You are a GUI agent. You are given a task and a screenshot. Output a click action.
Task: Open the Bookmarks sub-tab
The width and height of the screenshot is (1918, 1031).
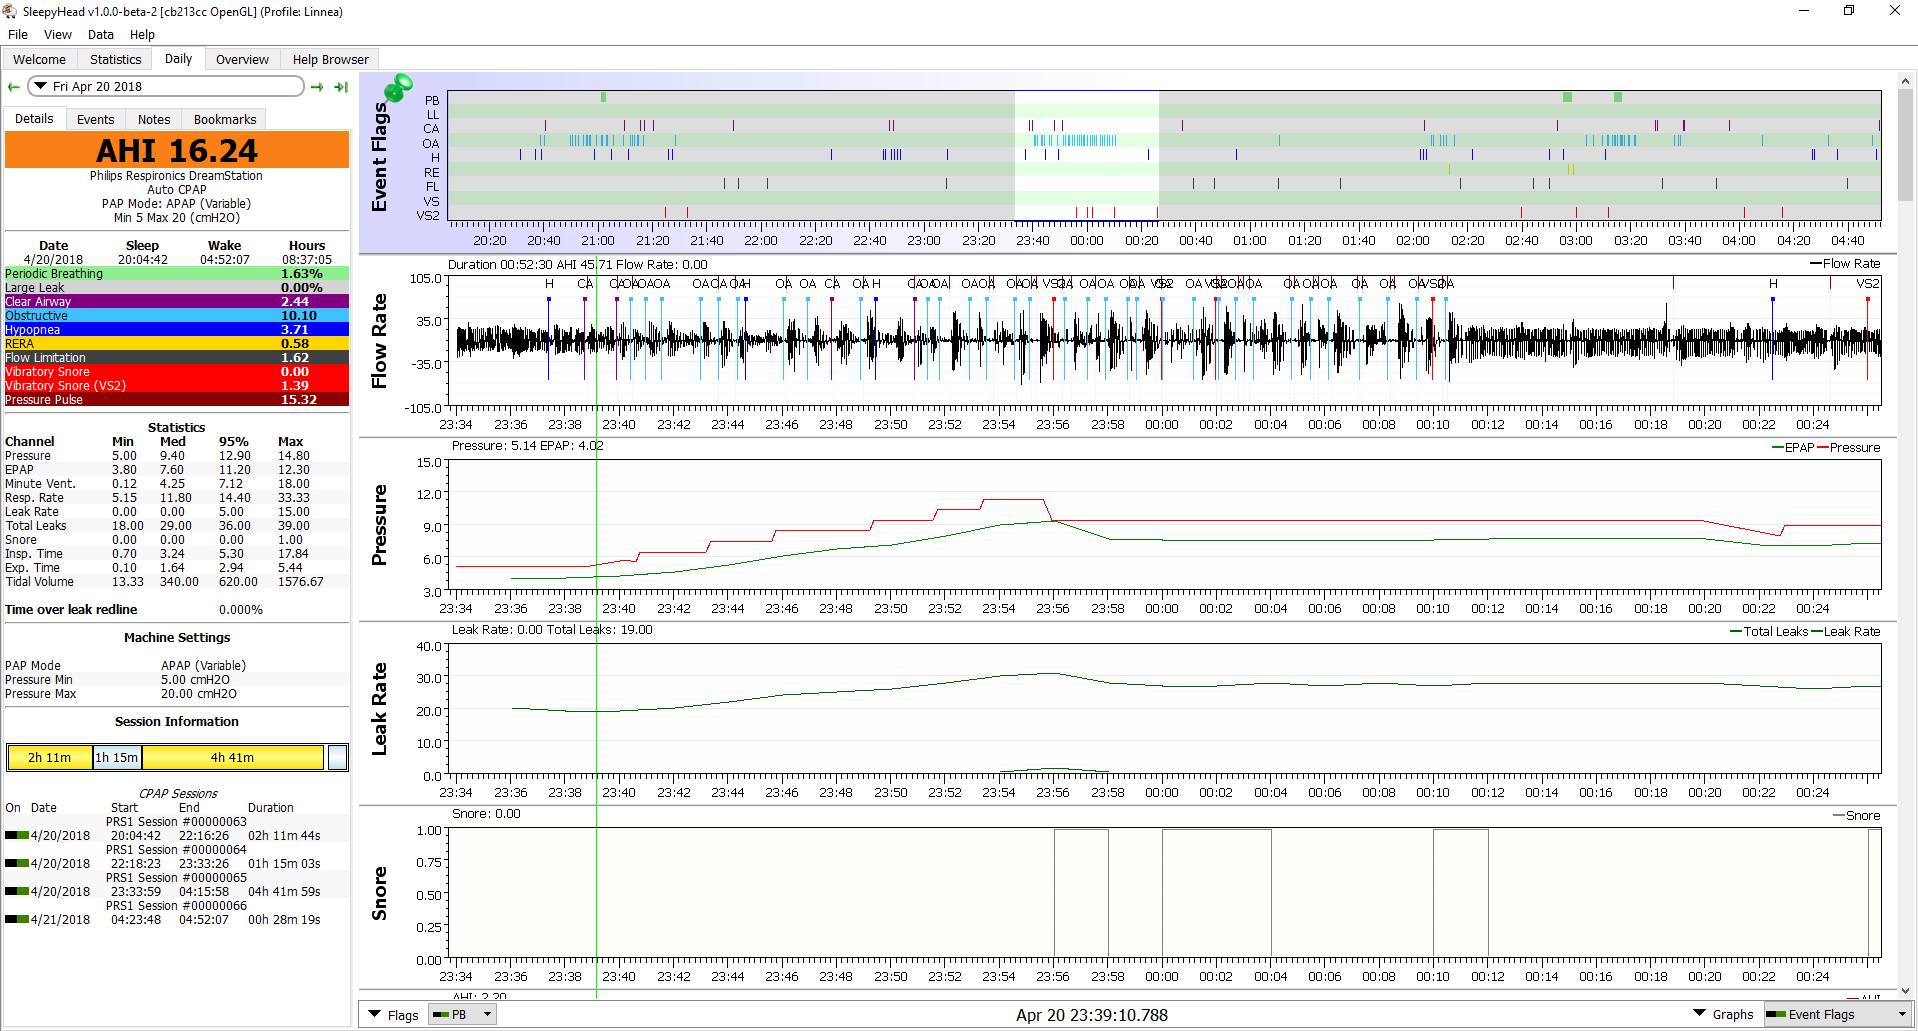pos(225,120)
